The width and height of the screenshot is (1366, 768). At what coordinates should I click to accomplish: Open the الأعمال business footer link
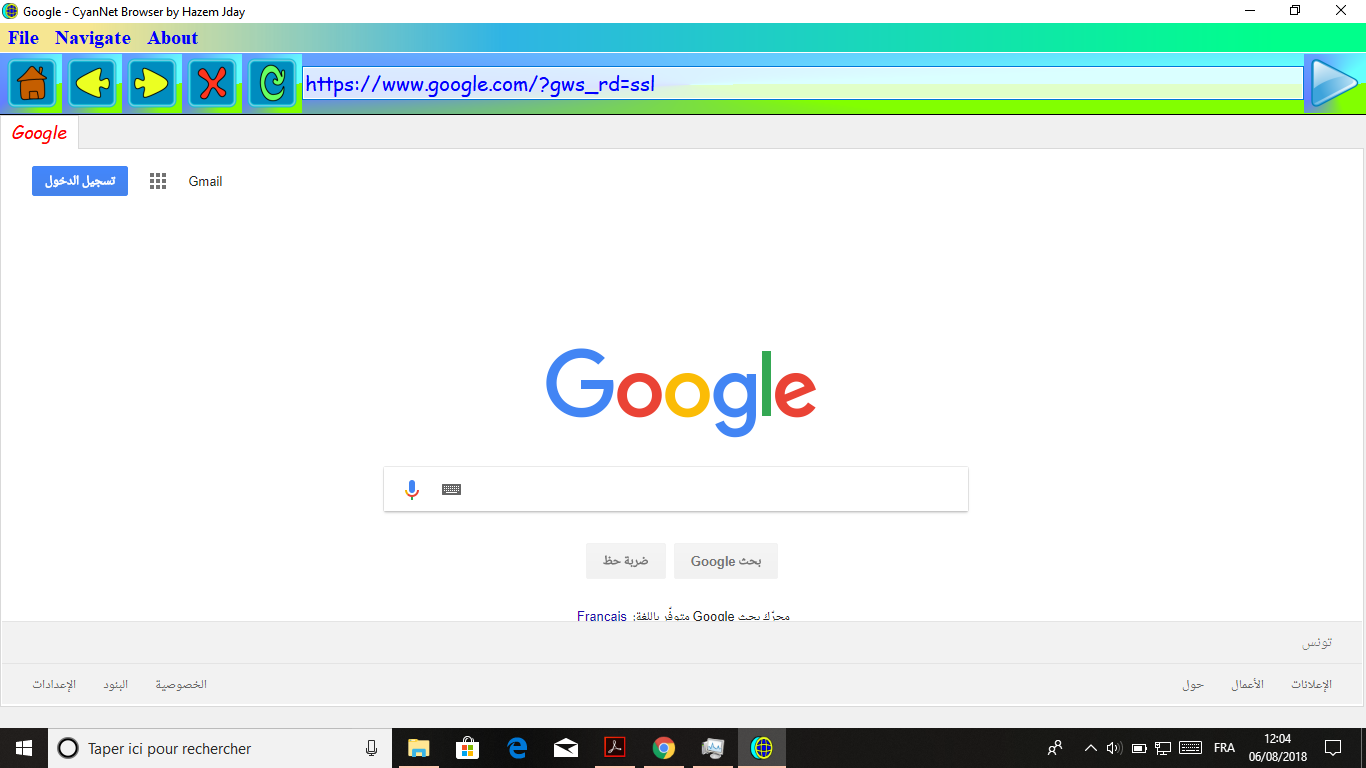(x=1247, y=685)
